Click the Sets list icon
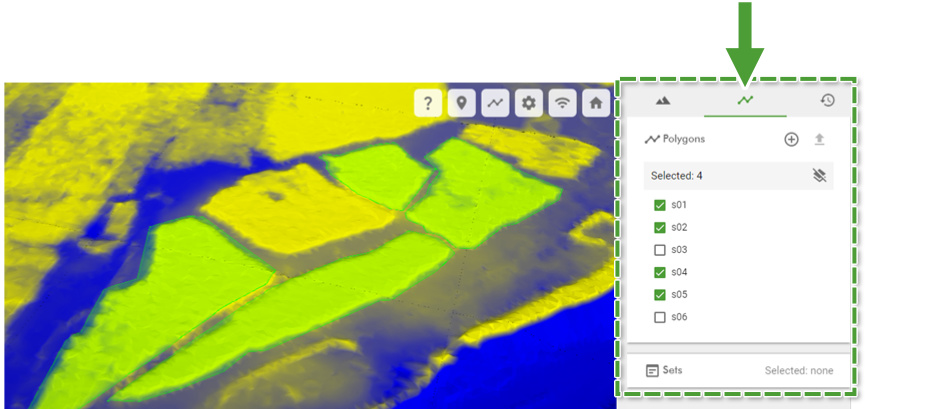 [652, 370]
